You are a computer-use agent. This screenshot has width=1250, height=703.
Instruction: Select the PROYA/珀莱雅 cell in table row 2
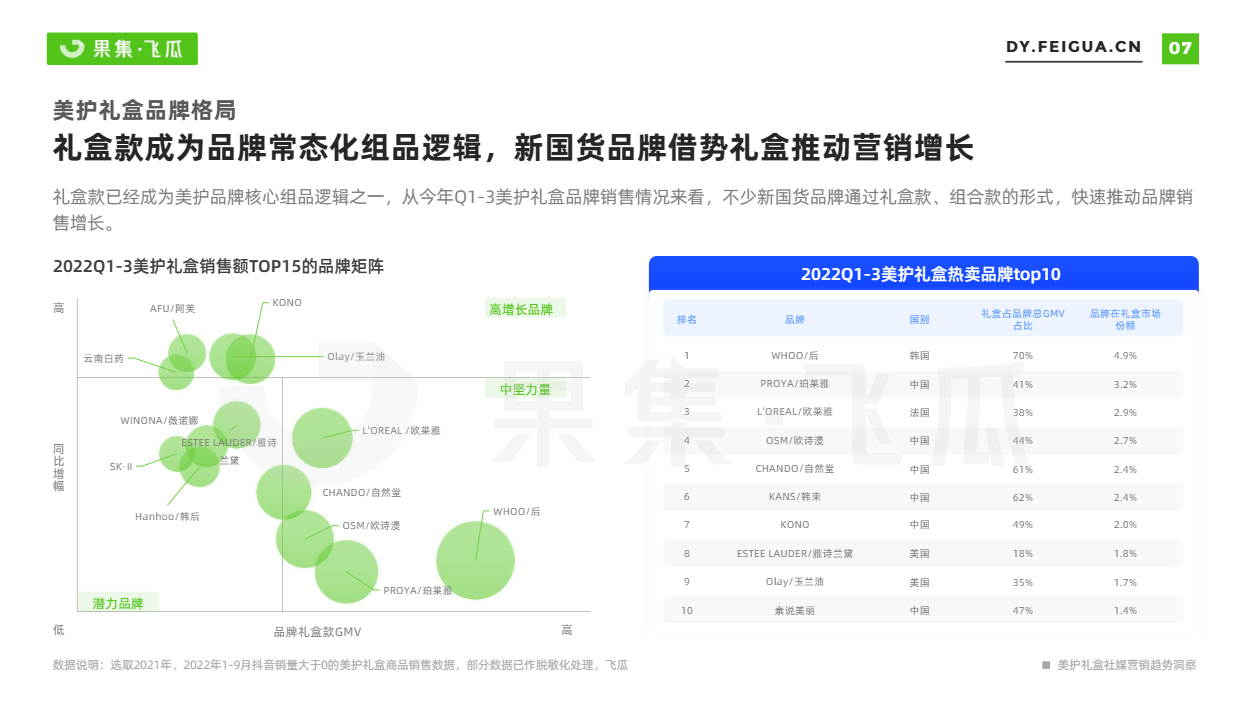[x=794, y=384]
